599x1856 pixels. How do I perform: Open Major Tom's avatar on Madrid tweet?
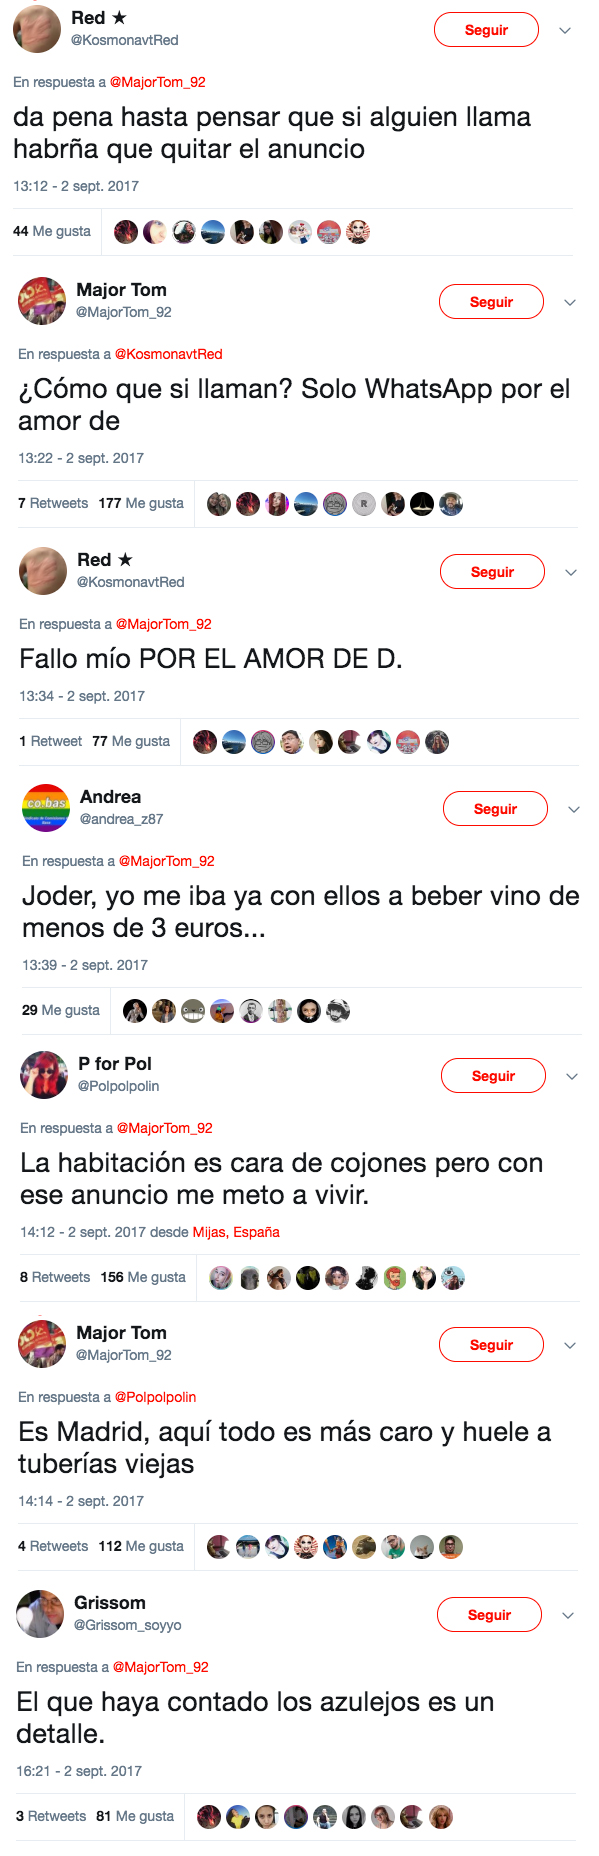click(x=42, y=1344)
